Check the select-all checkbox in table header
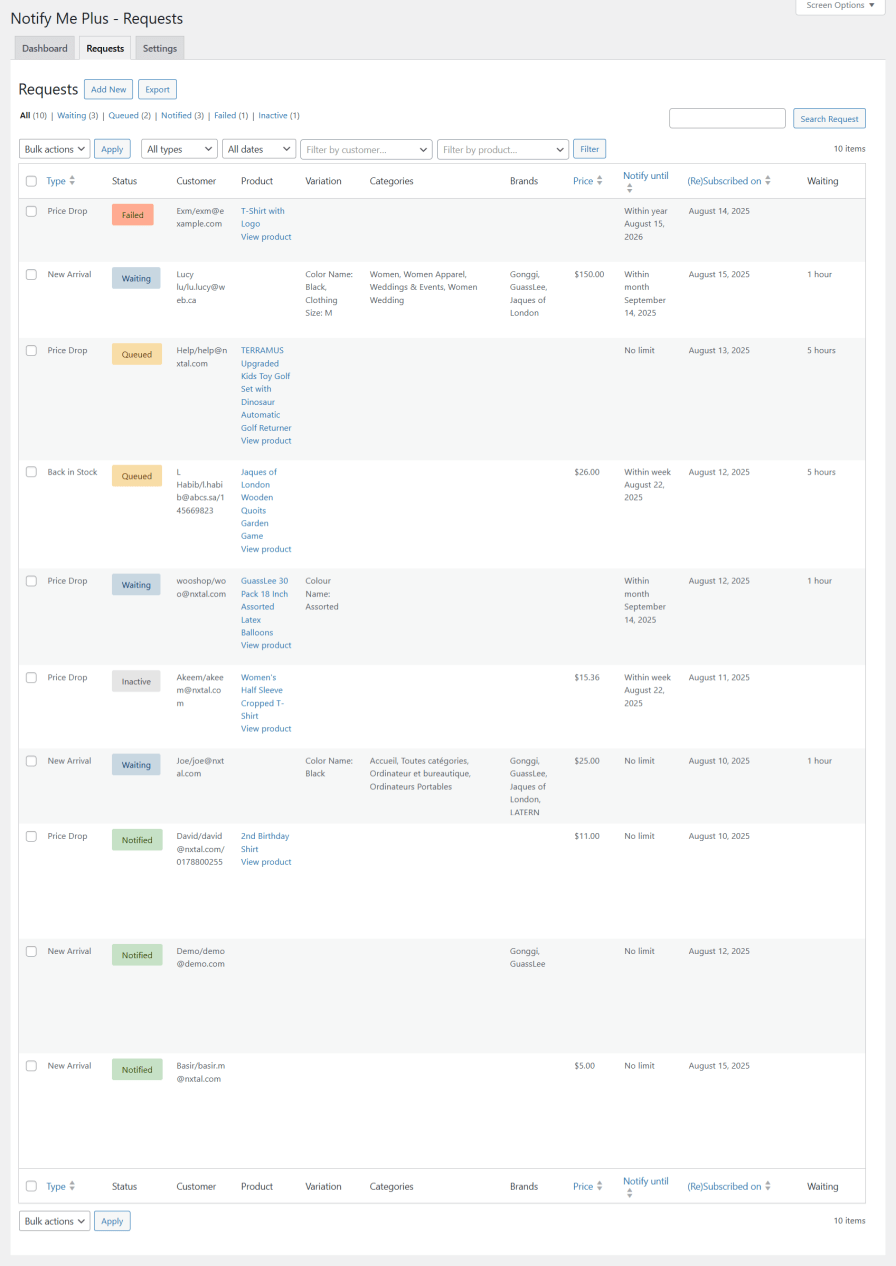This screenshot has height=1266, width=896. tap(31, 181)
